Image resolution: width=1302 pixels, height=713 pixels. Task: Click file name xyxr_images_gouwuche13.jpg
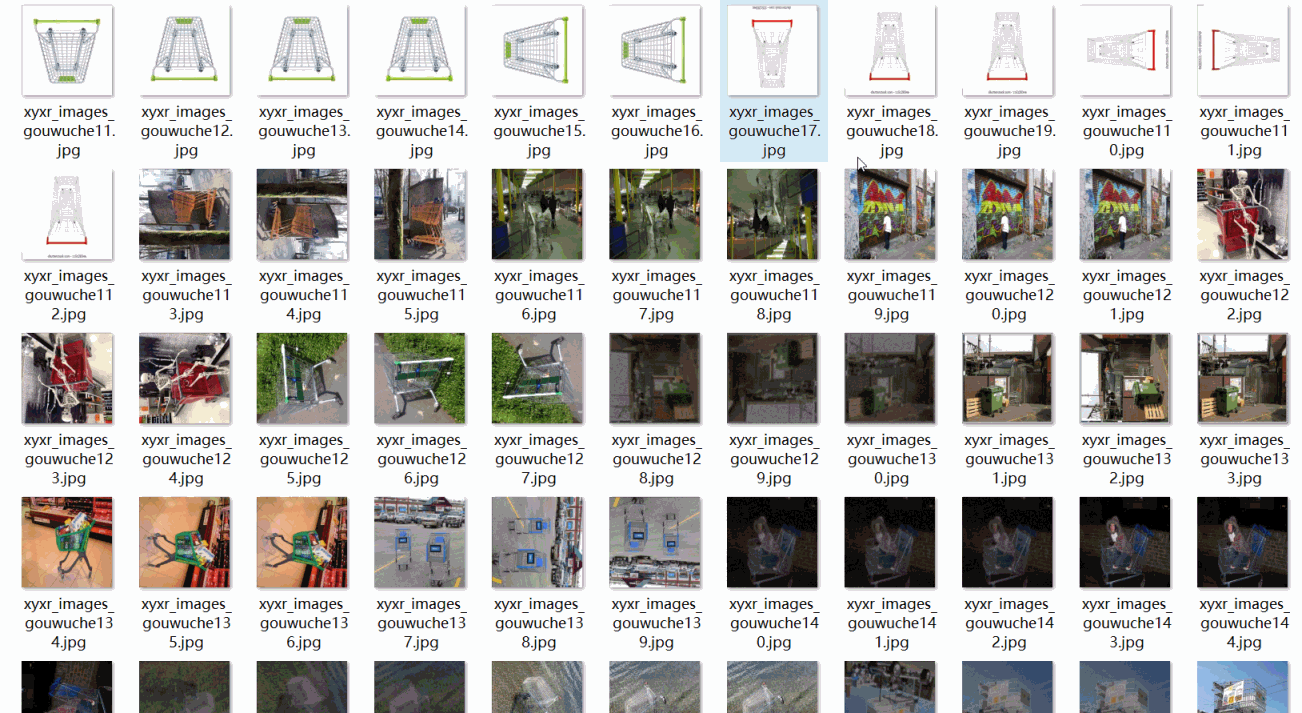pyautogui.click(x=303, y=131)
